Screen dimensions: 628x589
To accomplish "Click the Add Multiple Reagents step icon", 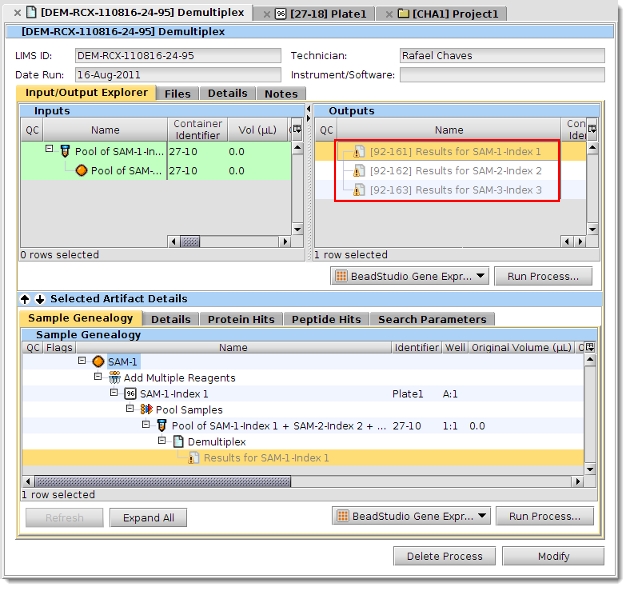I will pyautogui.click(x=114, y=378).
